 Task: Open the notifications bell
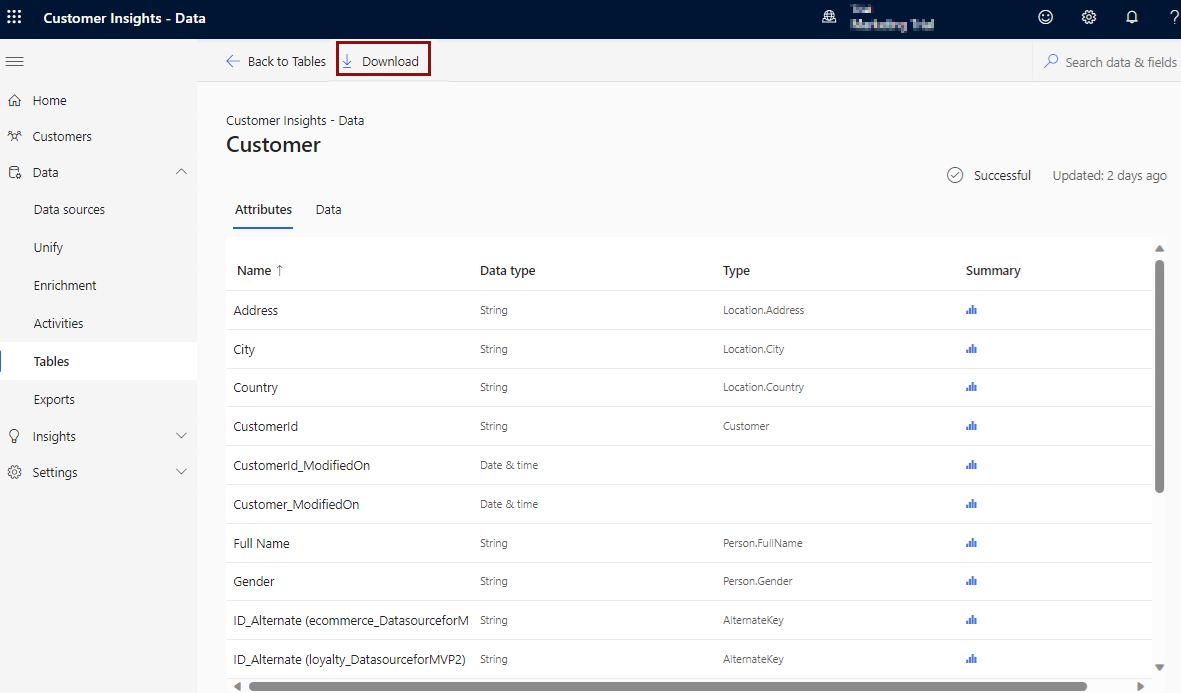coord(1131,17)
